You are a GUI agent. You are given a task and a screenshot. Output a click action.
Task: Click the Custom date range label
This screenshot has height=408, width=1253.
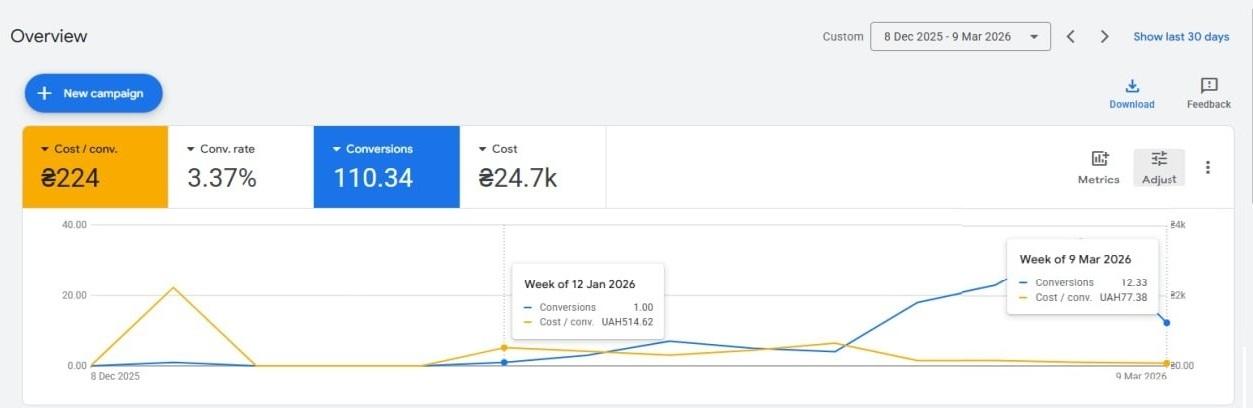843,37
